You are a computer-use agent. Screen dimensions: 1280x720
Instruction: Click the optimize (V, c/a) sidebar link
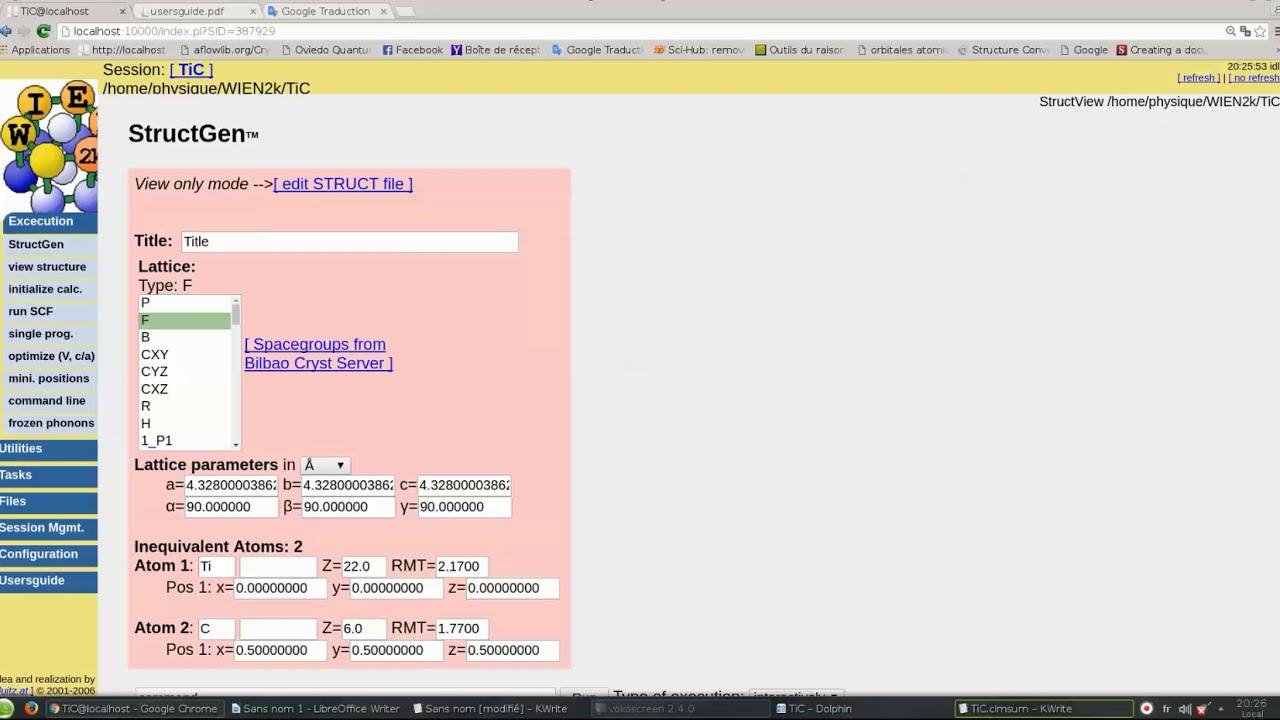coord(51,356)
